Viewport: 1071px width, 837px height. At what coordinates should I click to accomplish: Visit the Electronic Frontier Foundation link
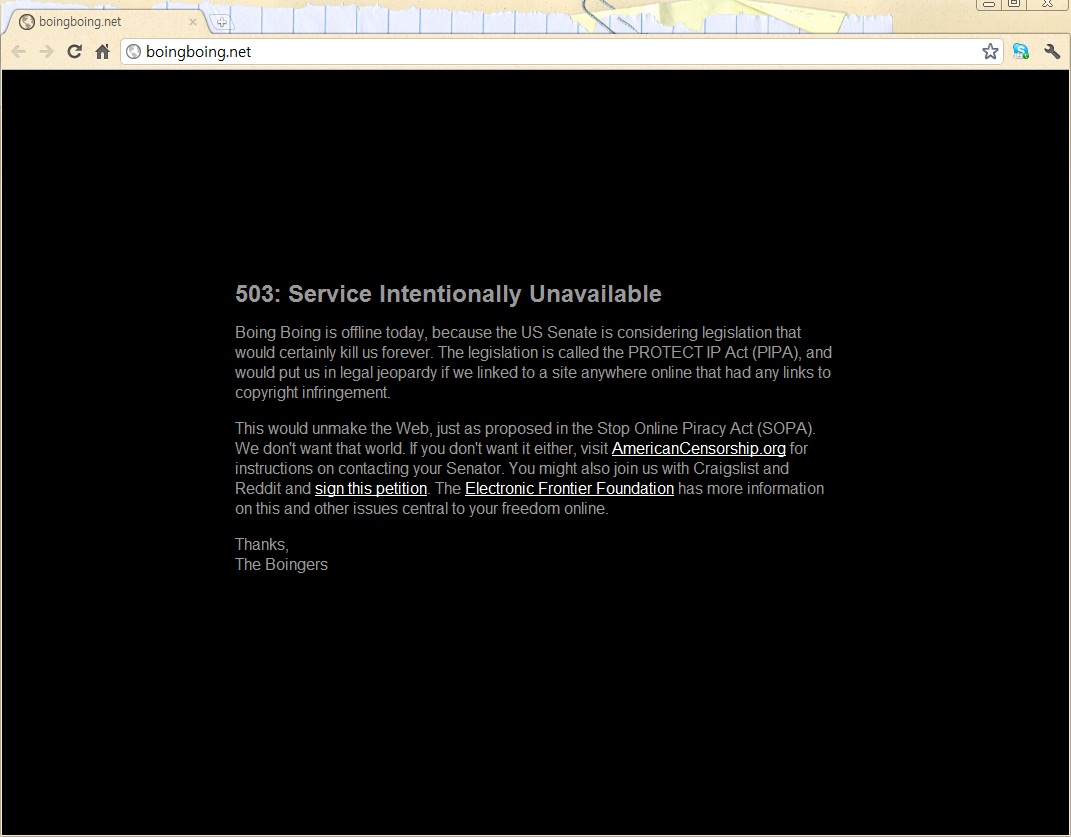pyautogui.click(x=569, y=489)
